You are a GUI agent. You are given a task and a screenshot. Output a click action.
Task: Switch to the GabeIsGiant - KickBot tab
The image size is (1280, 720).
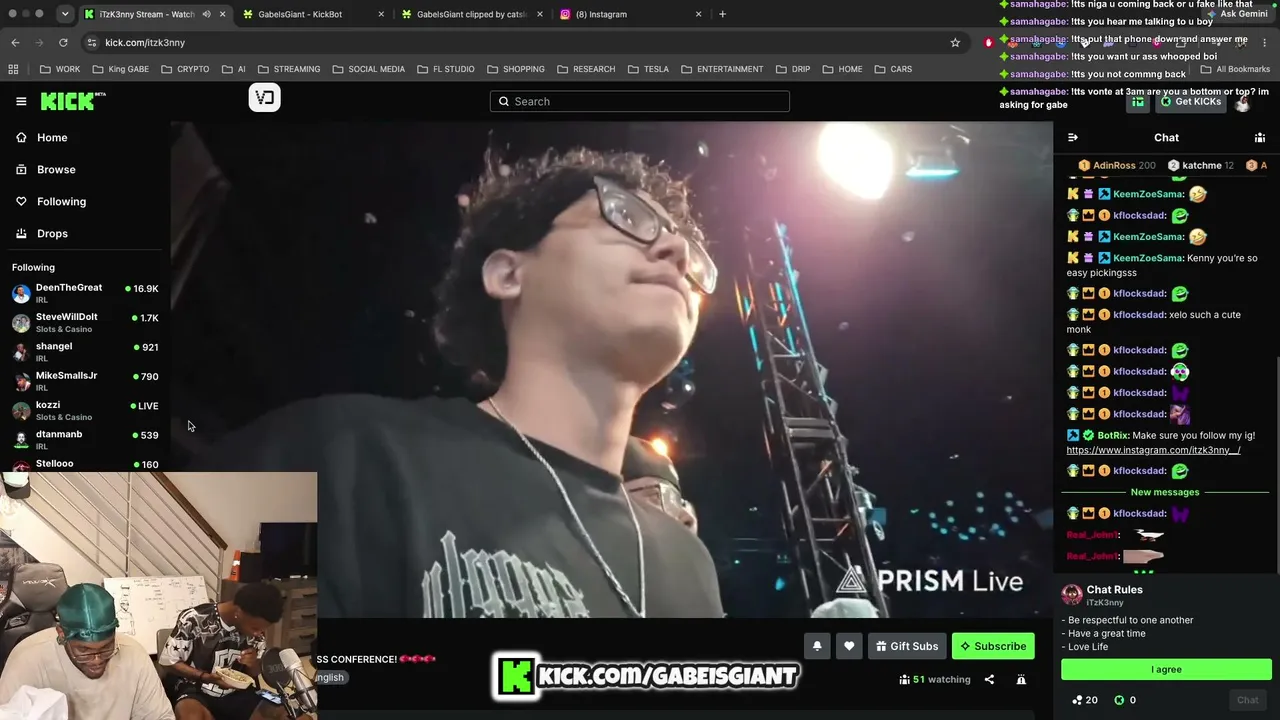pos(310,14)
